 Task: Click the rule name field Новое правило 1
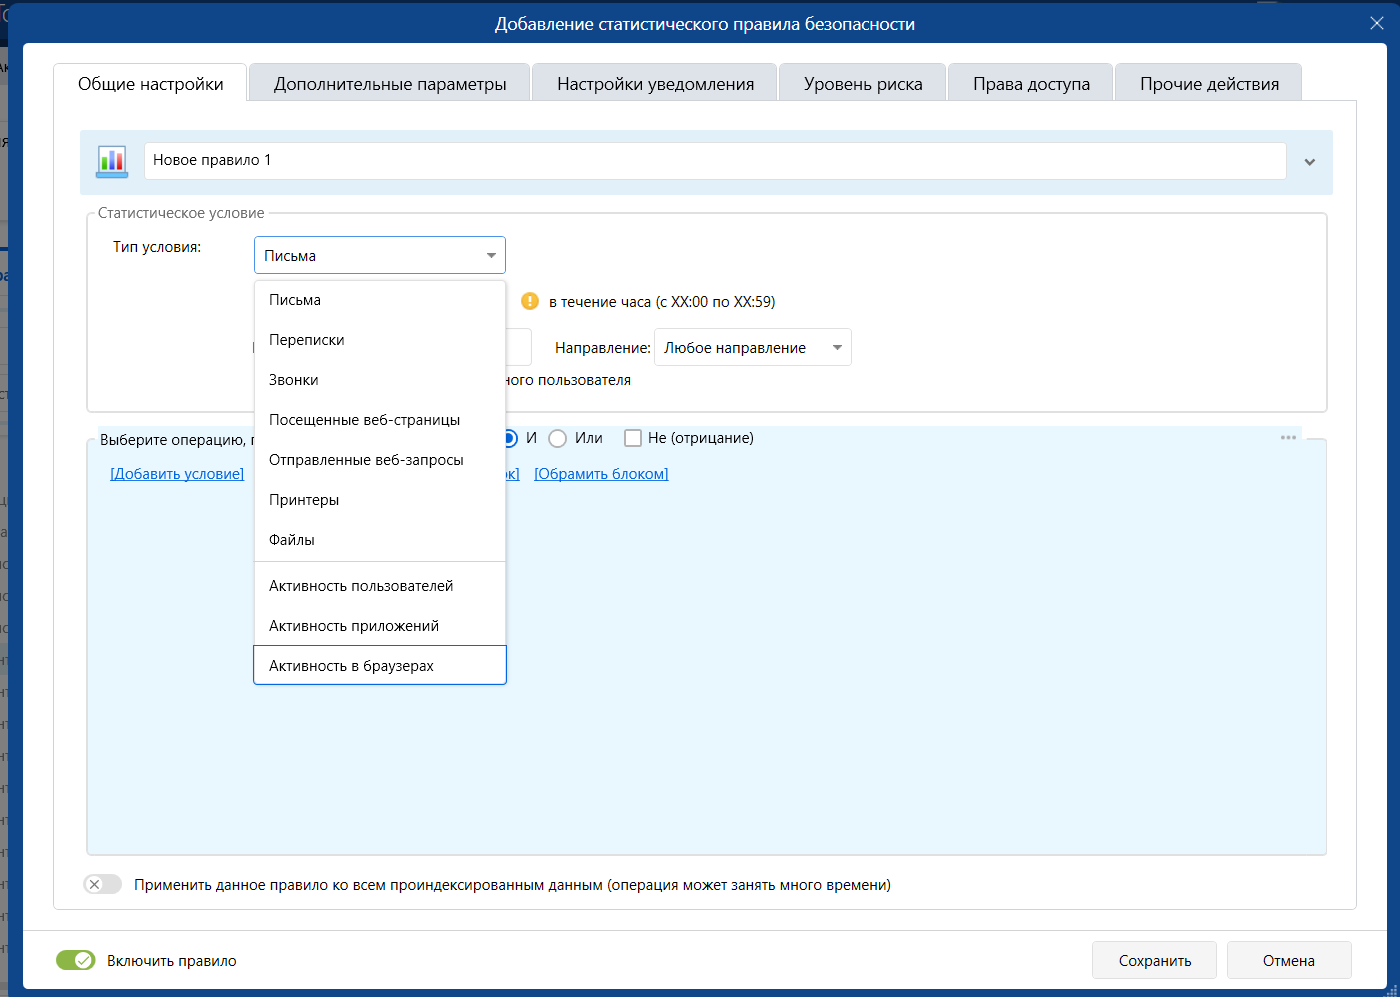click(715, 161)
